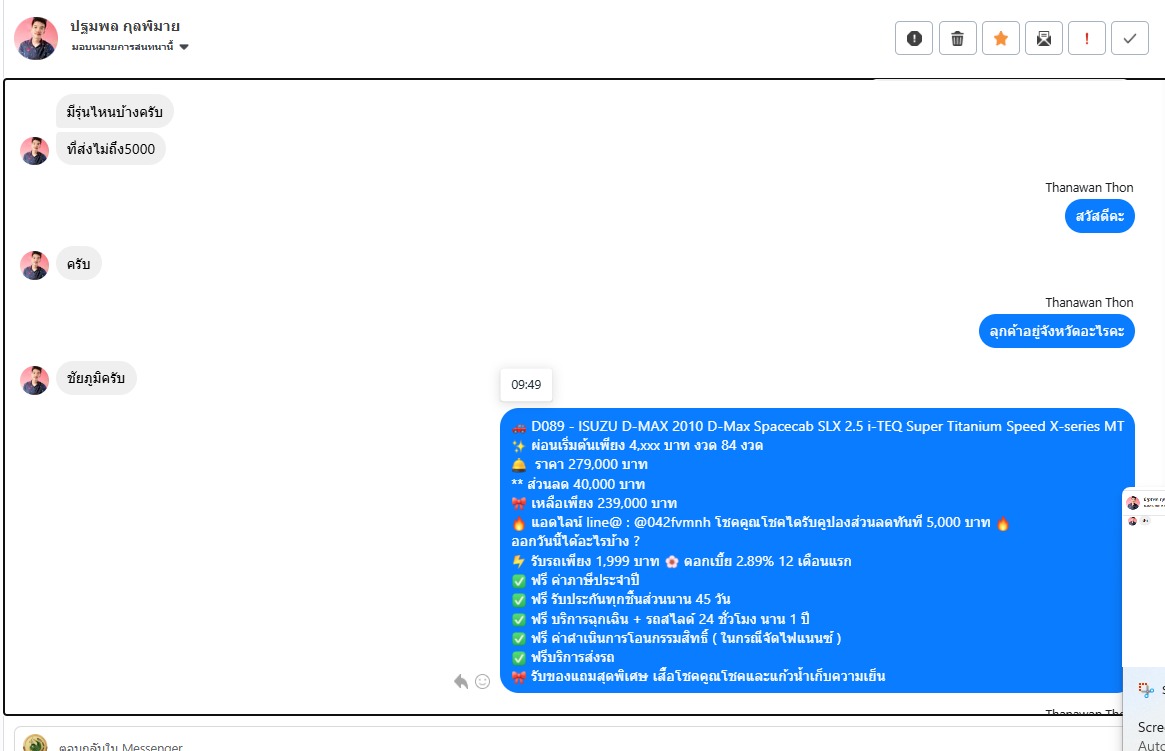Click the line ฟรีบริการส่งรถ
The image size is (1165, 751).
(563, 657)
